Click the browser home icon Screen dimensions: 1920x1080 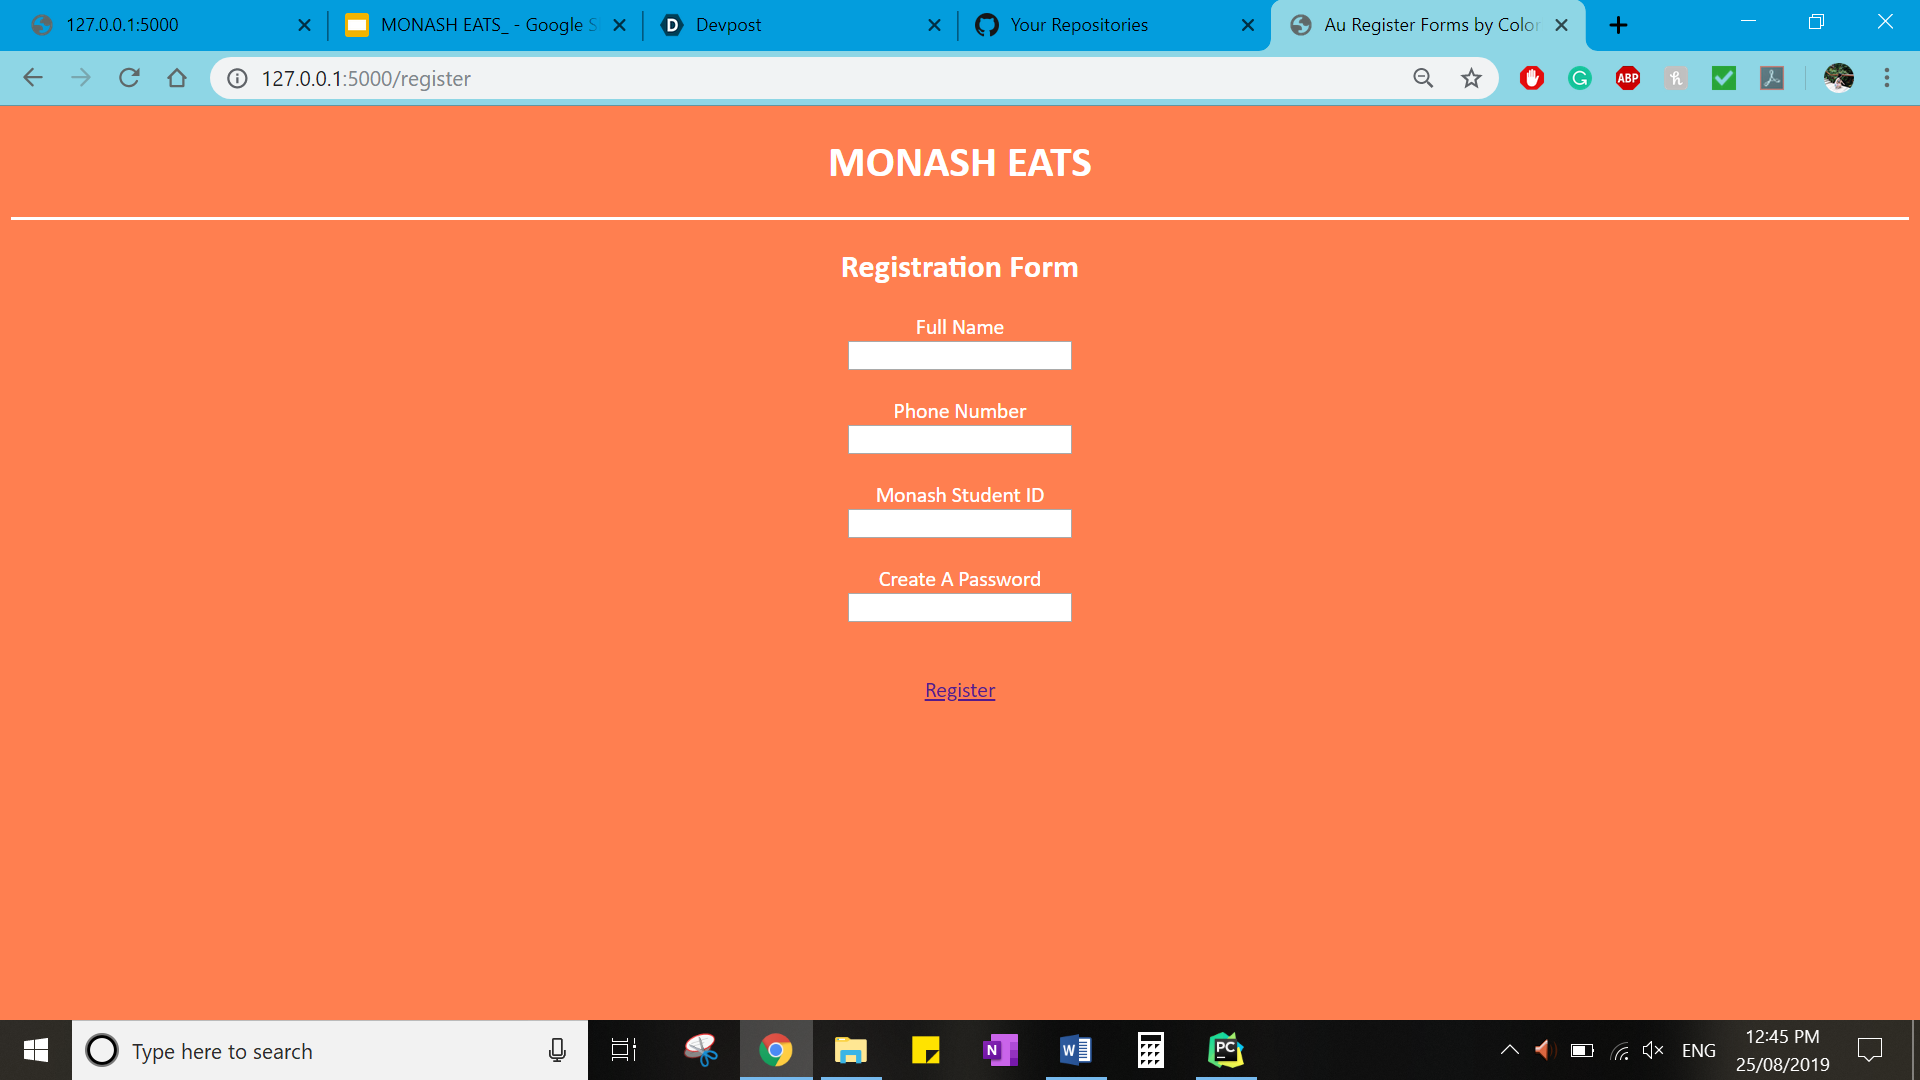click(177, 78)
